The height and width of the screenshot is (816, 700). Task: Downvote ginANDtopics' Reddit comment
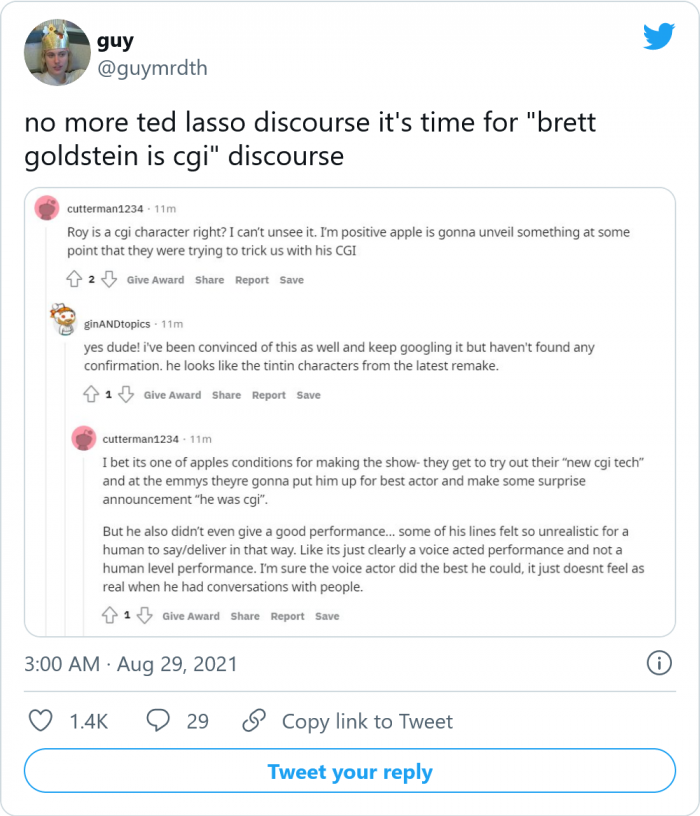pos(126,395)
